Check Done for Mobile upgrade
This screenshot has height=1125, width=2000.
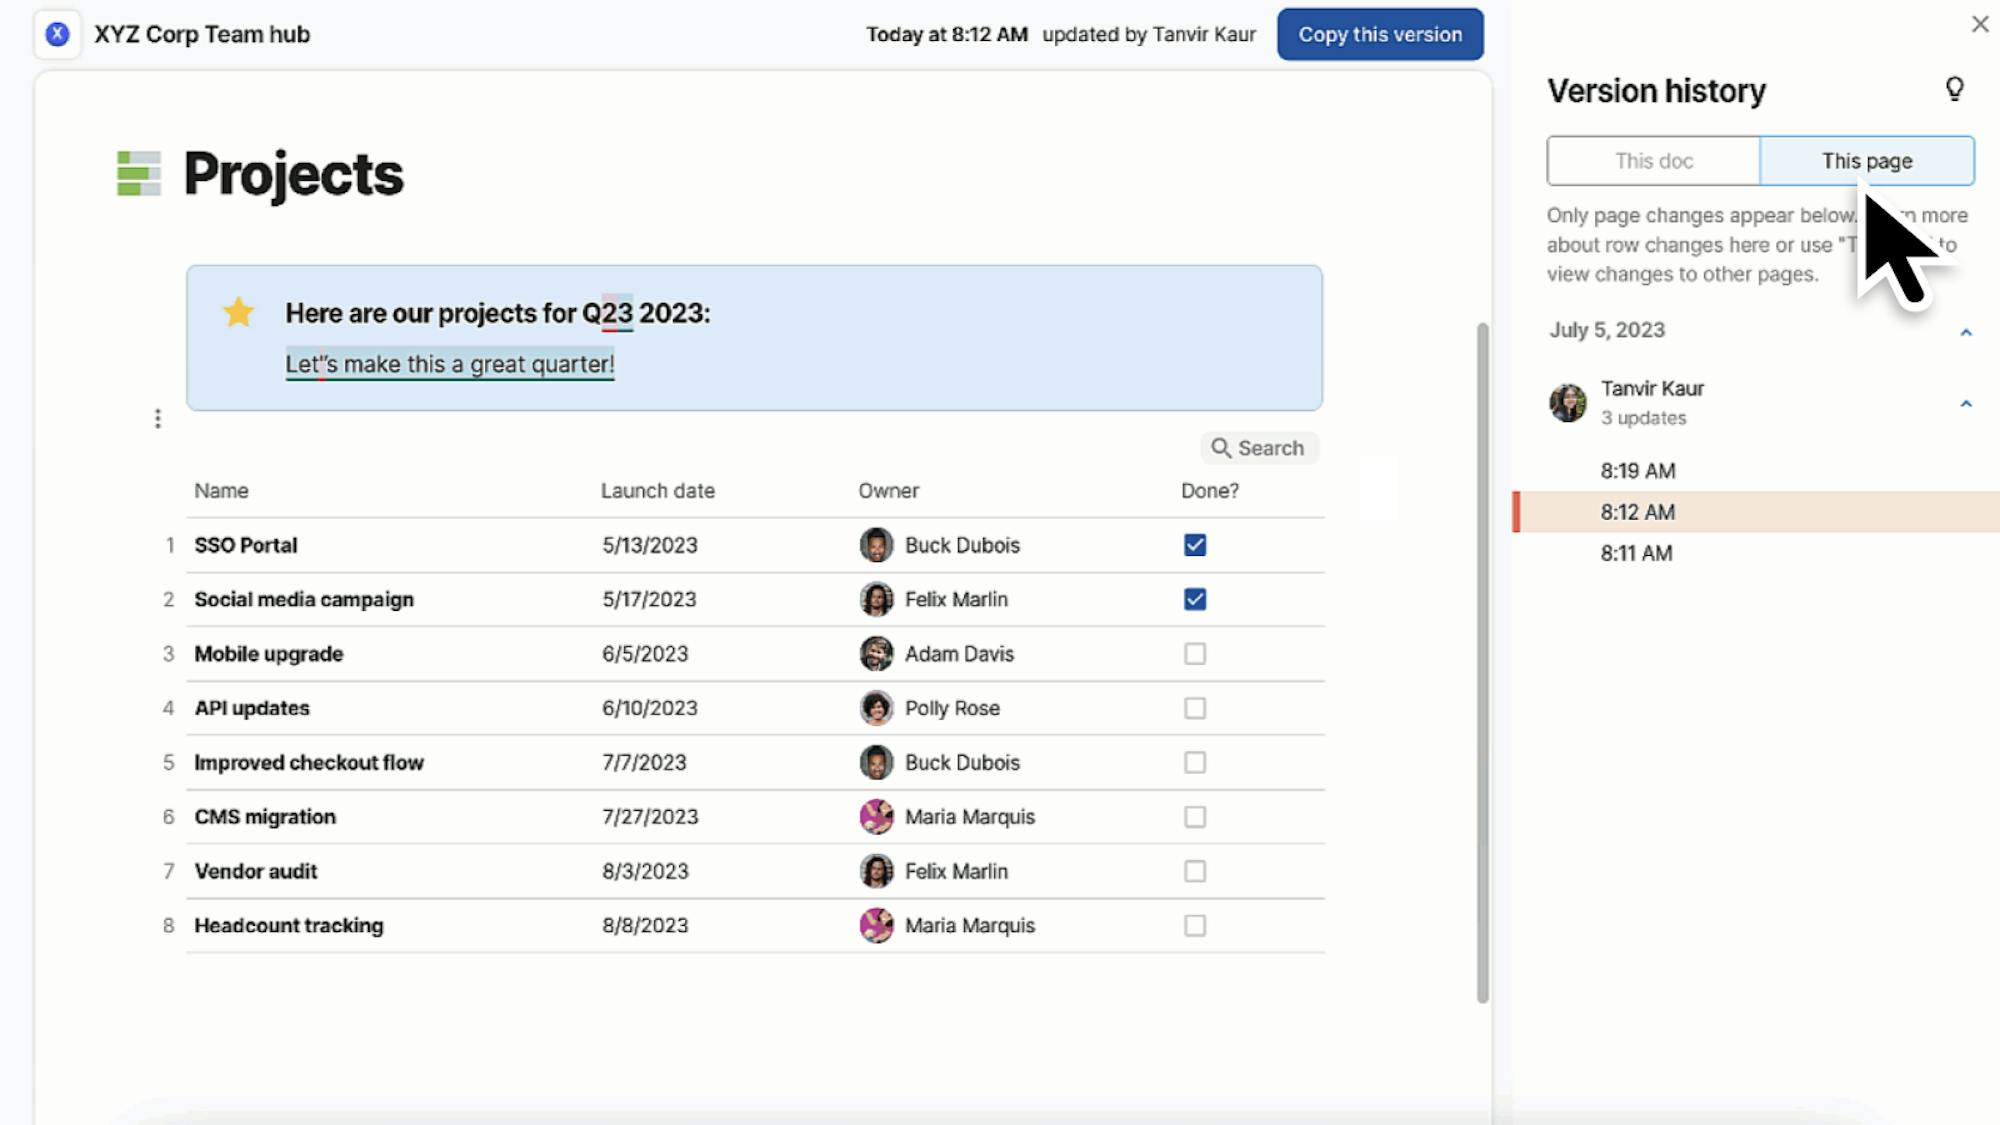1195,654
